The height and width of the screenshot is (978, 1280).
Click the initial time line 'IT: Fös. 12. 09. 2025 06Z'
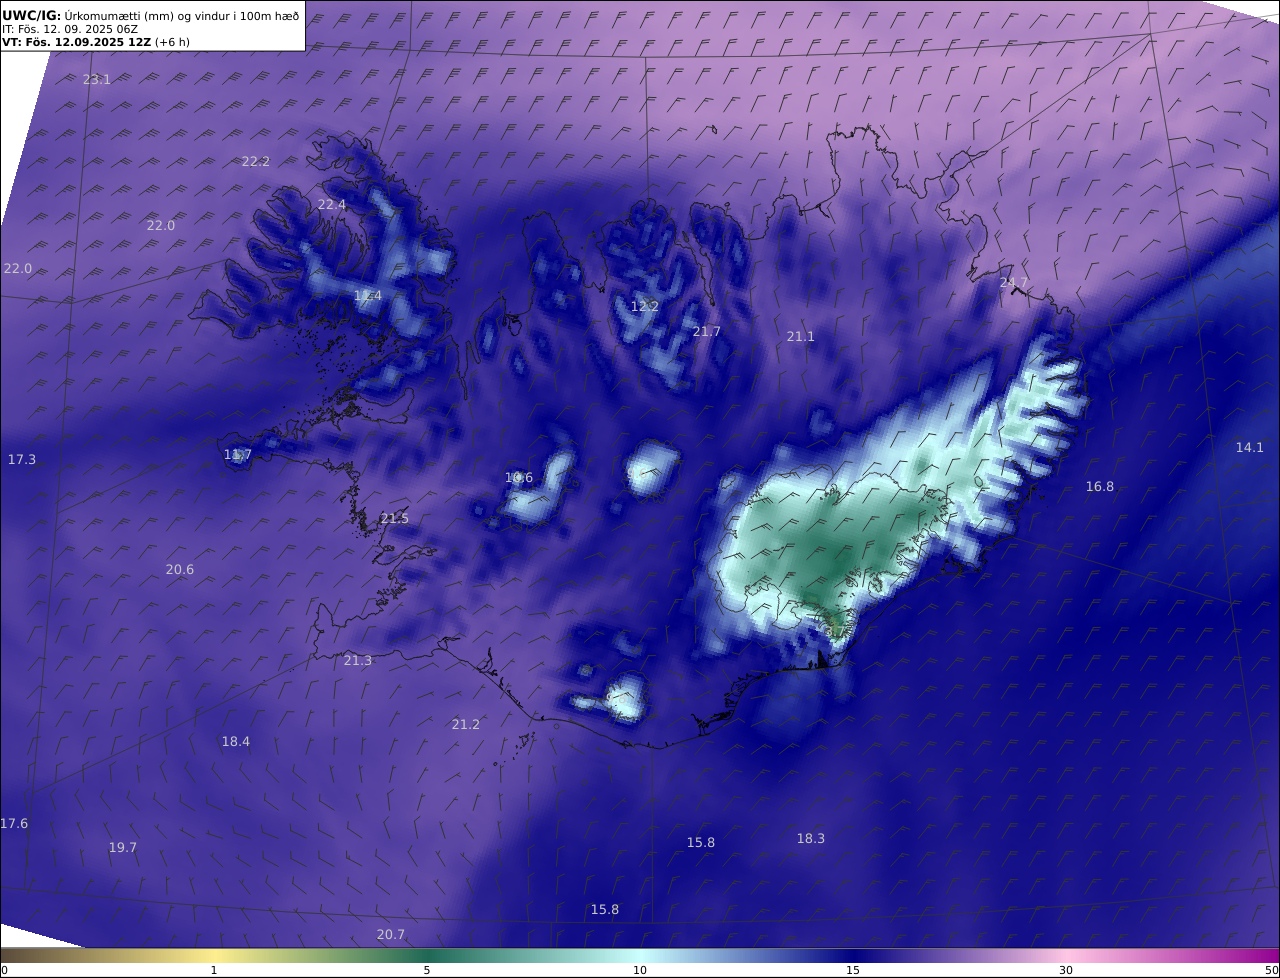pyautogui.click(x=70, y=29)
